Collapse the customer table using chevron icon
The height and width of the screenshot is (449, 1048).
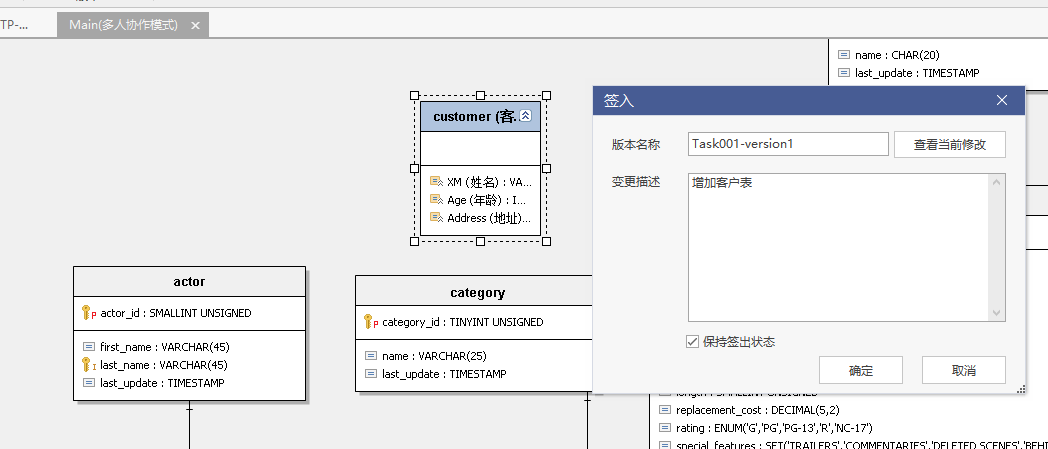pos(525,116)
